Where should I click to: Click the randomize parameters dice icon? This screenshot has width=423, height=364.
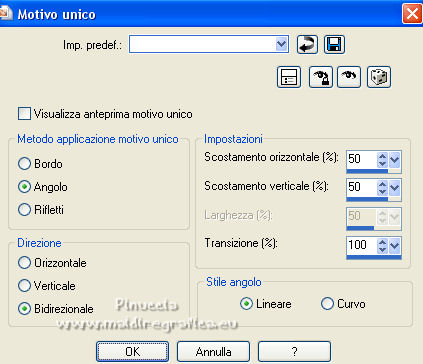pyautogui.click(x=379, y=77)
